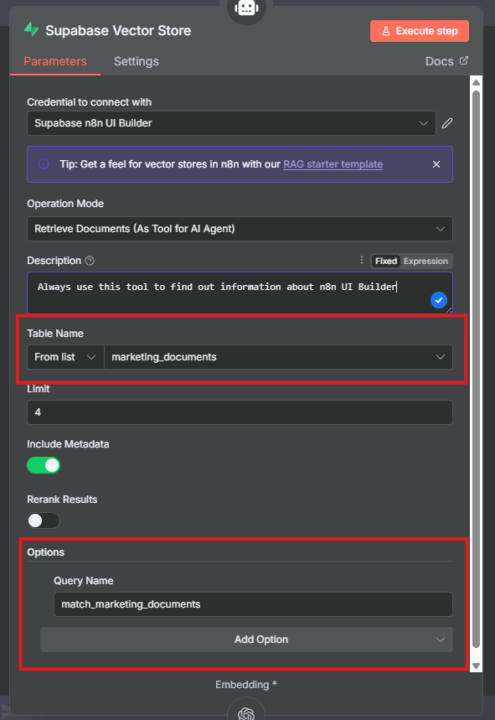Switch to the Settings tab
This screenshot has width=495, height=720.
click(x=136, y=61)
